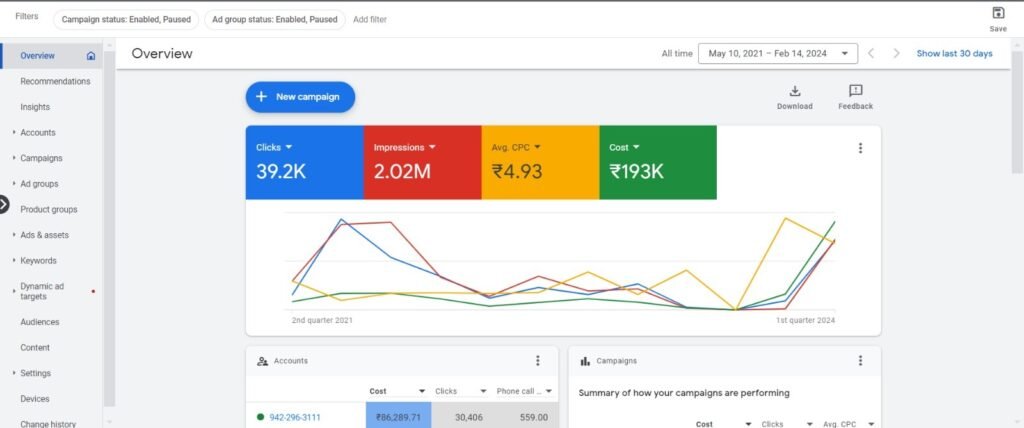Open the Impressions metric dropdown
The width and height of the screenshot is (1024, 428).
pos(432,148)
